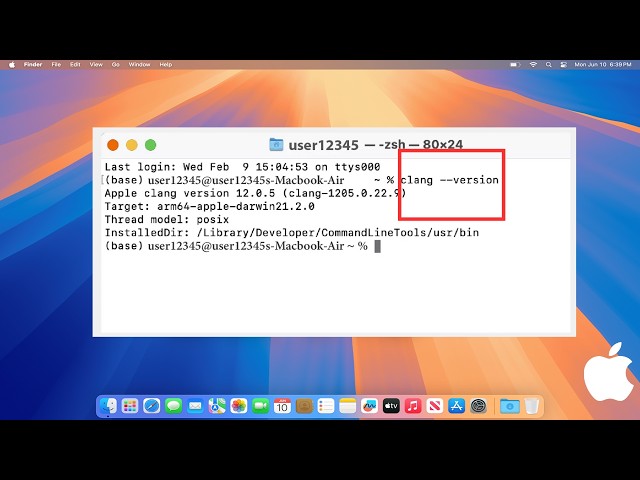Open the Trash in the Dock
The height and width of the screenshot is (480, 640).
[x=531, y=406]
